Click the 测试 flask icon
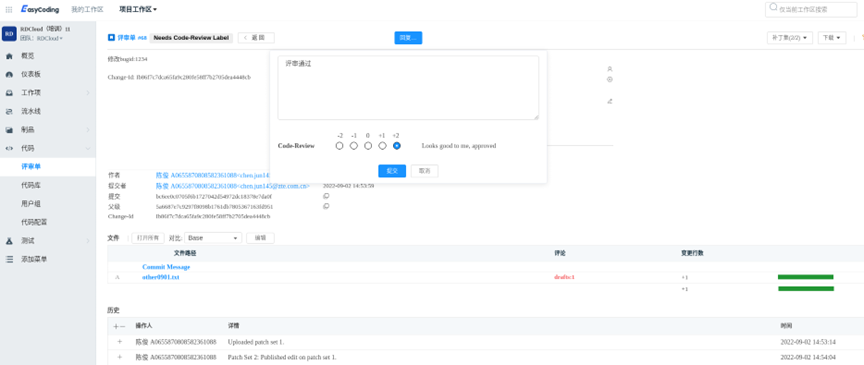This screenshot has height=365, width=864. [9, 241]
